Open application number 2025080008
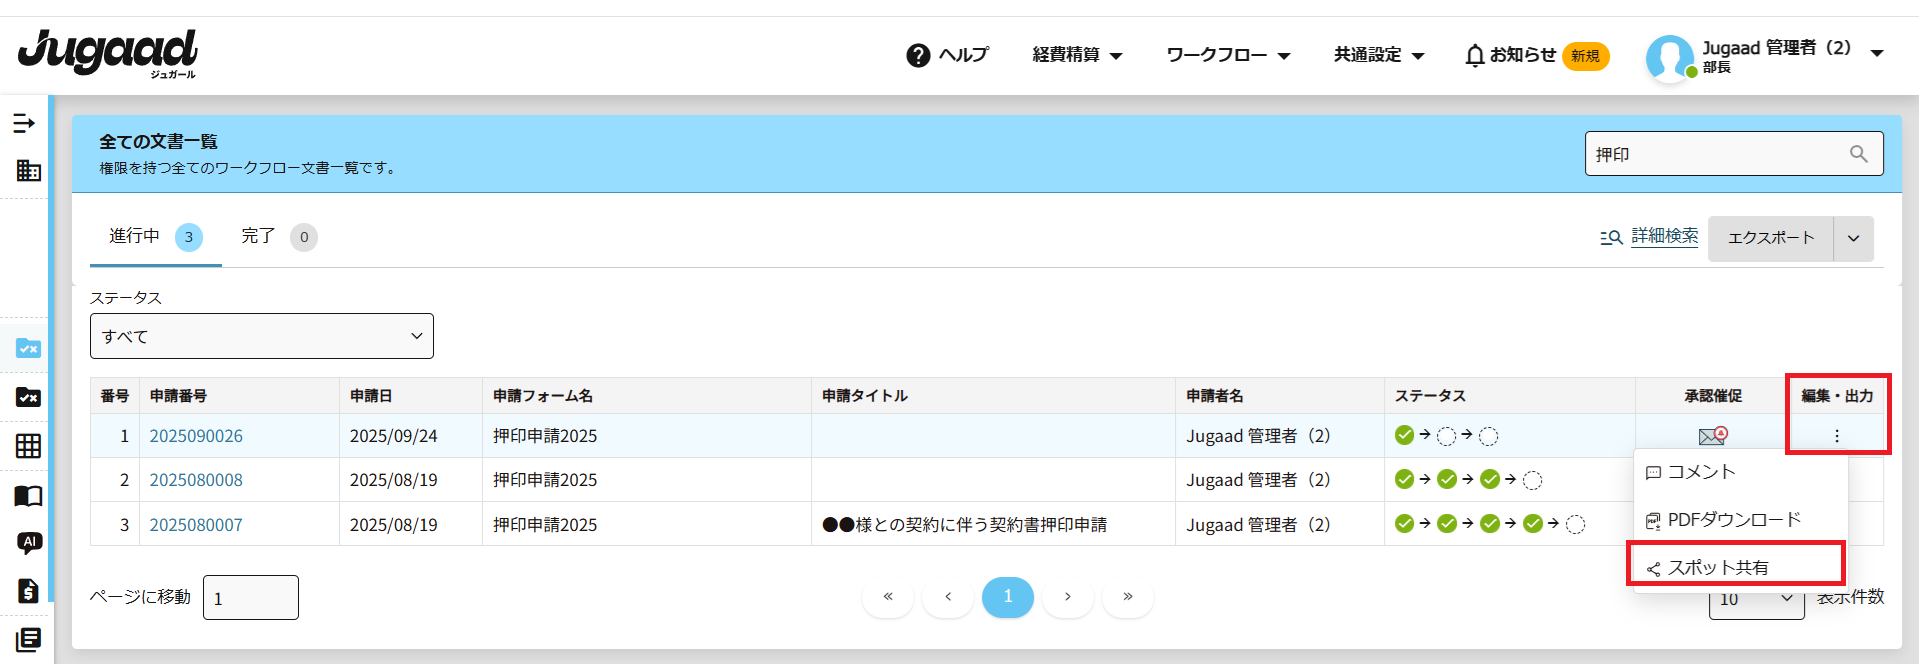 click(x=196, y=480)
